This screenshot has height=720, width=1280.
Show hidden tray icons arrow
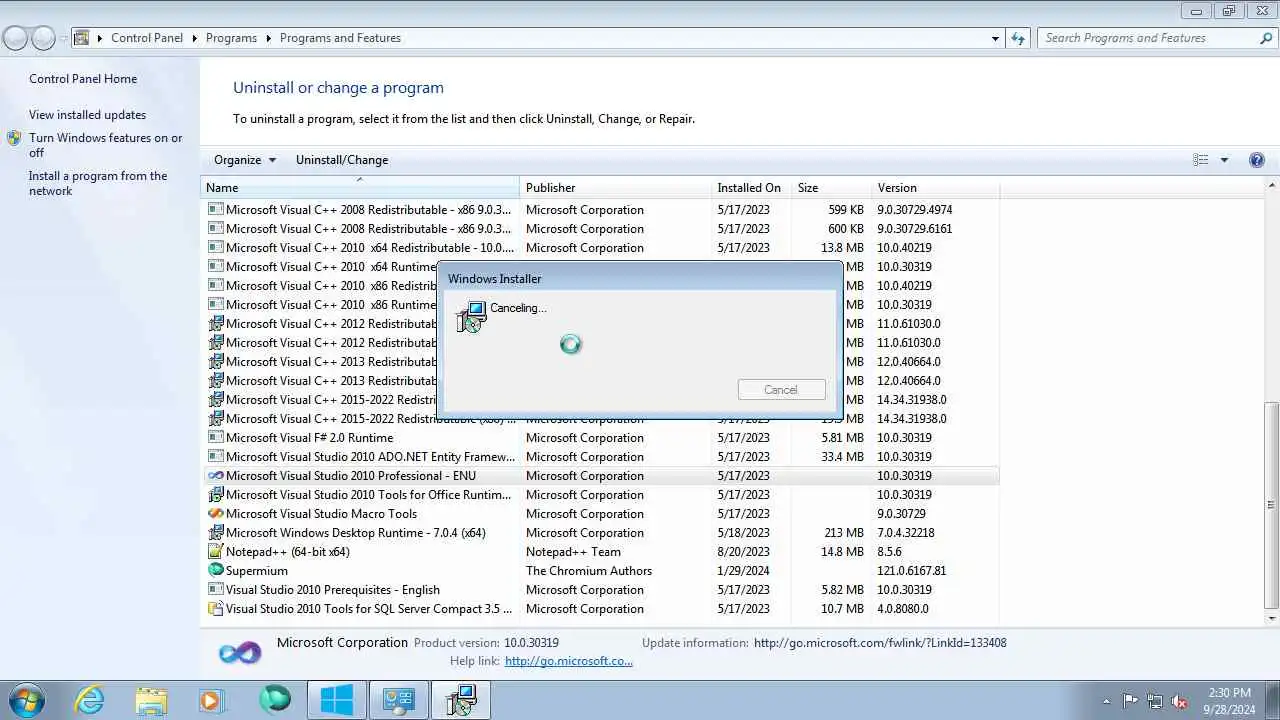1106,701
